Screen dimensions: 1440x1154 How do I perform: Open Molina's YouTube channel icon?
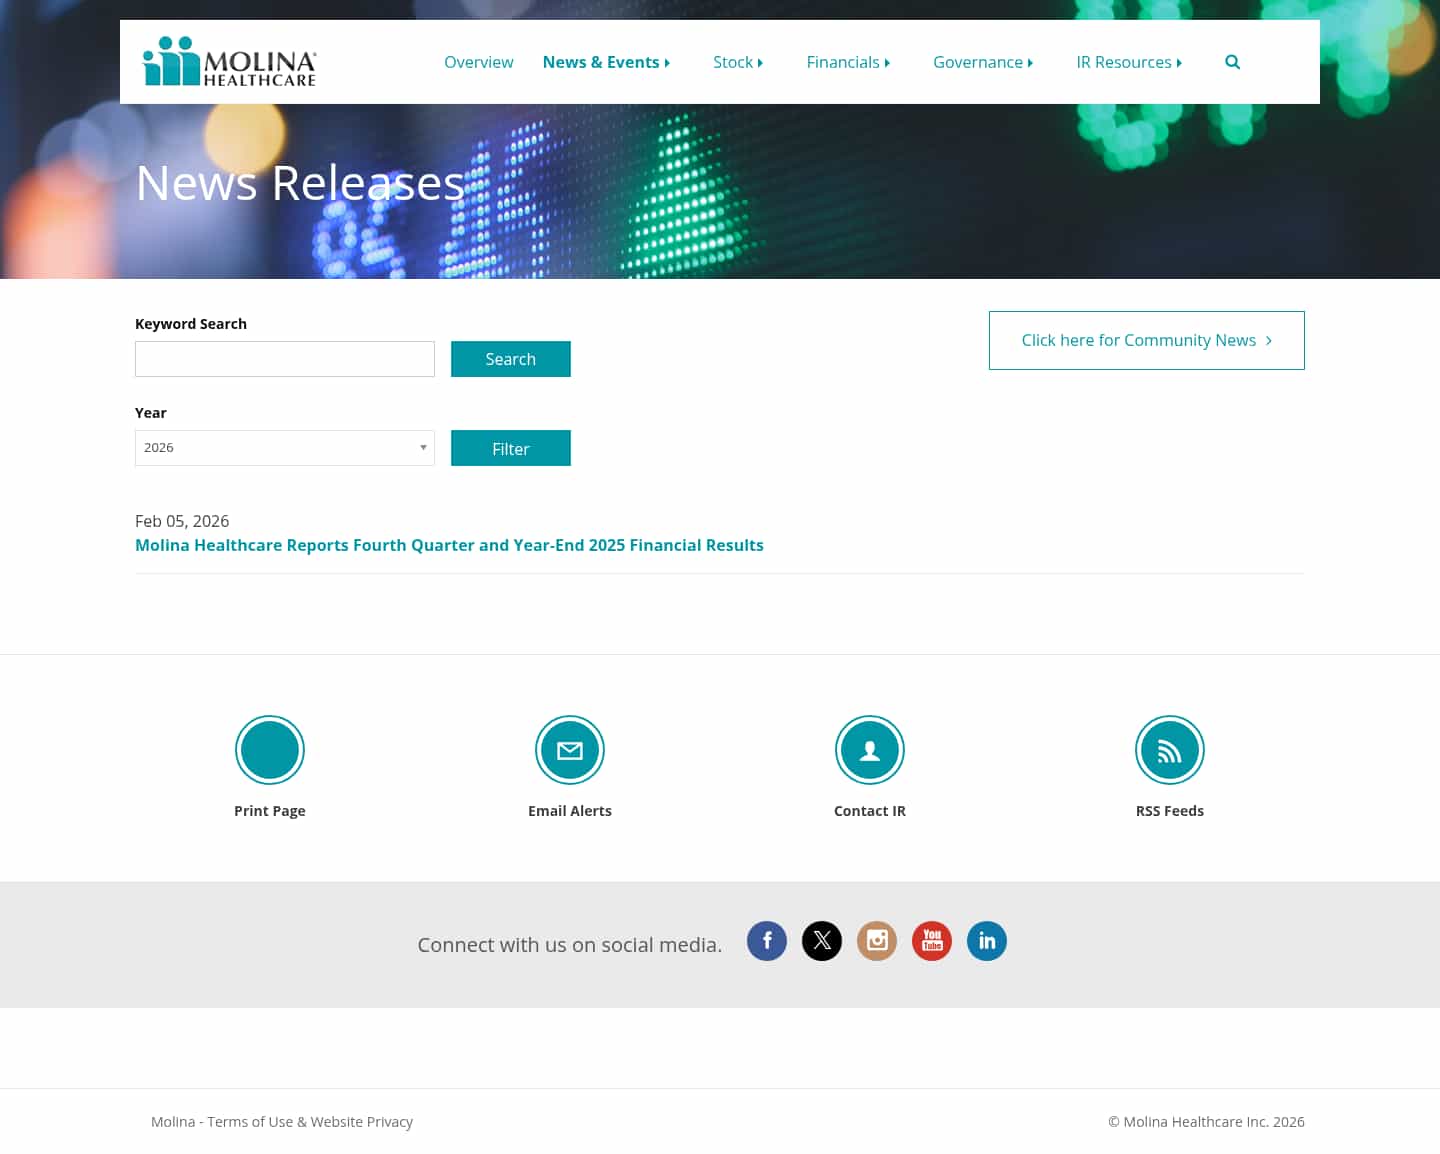(932, 941)
